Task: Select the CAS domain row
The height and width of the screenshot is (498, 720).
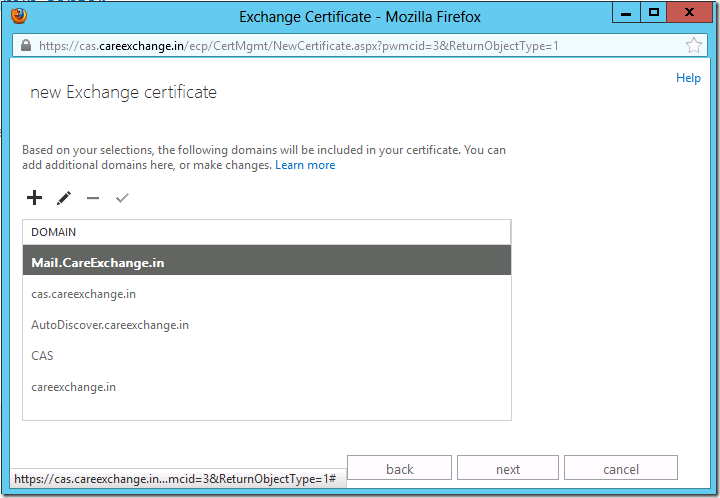Action: pos(267,356)
